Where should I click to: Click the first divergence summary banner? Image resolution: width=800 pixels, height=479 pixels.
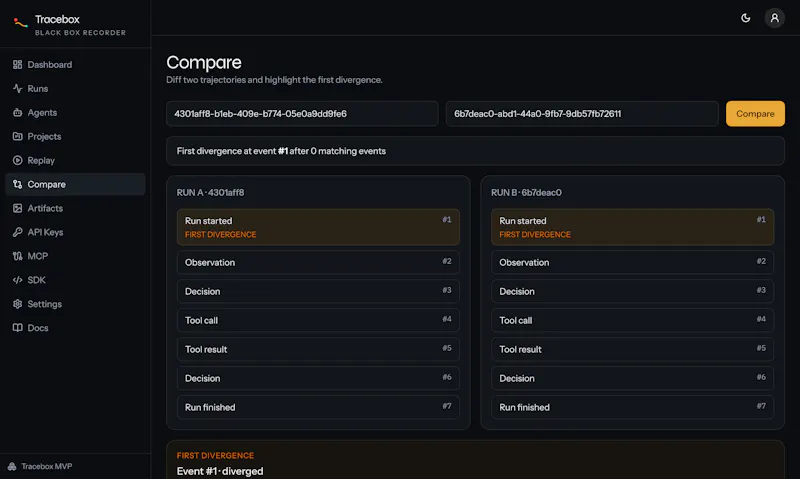[475, 151]
